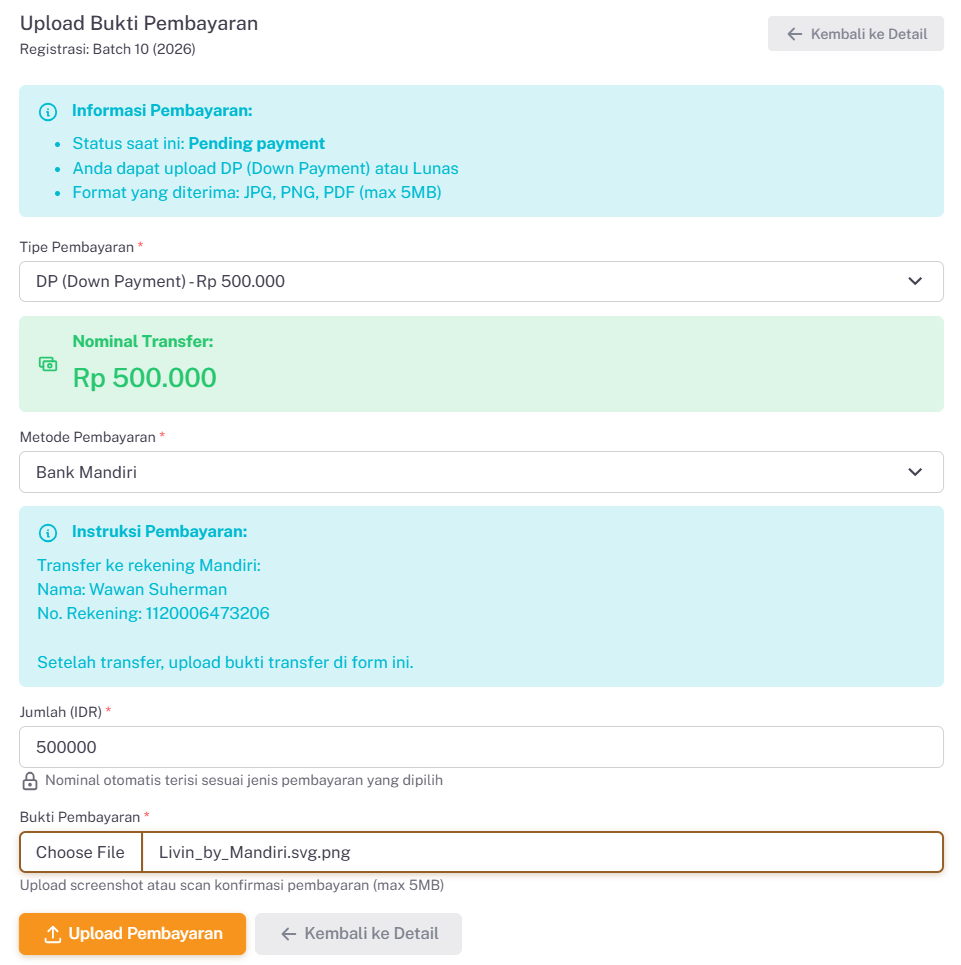Click the cash icon next to Nominal Transfer
Screen dimensions: 961x965
pyautogui.click(x=47, y=364)
